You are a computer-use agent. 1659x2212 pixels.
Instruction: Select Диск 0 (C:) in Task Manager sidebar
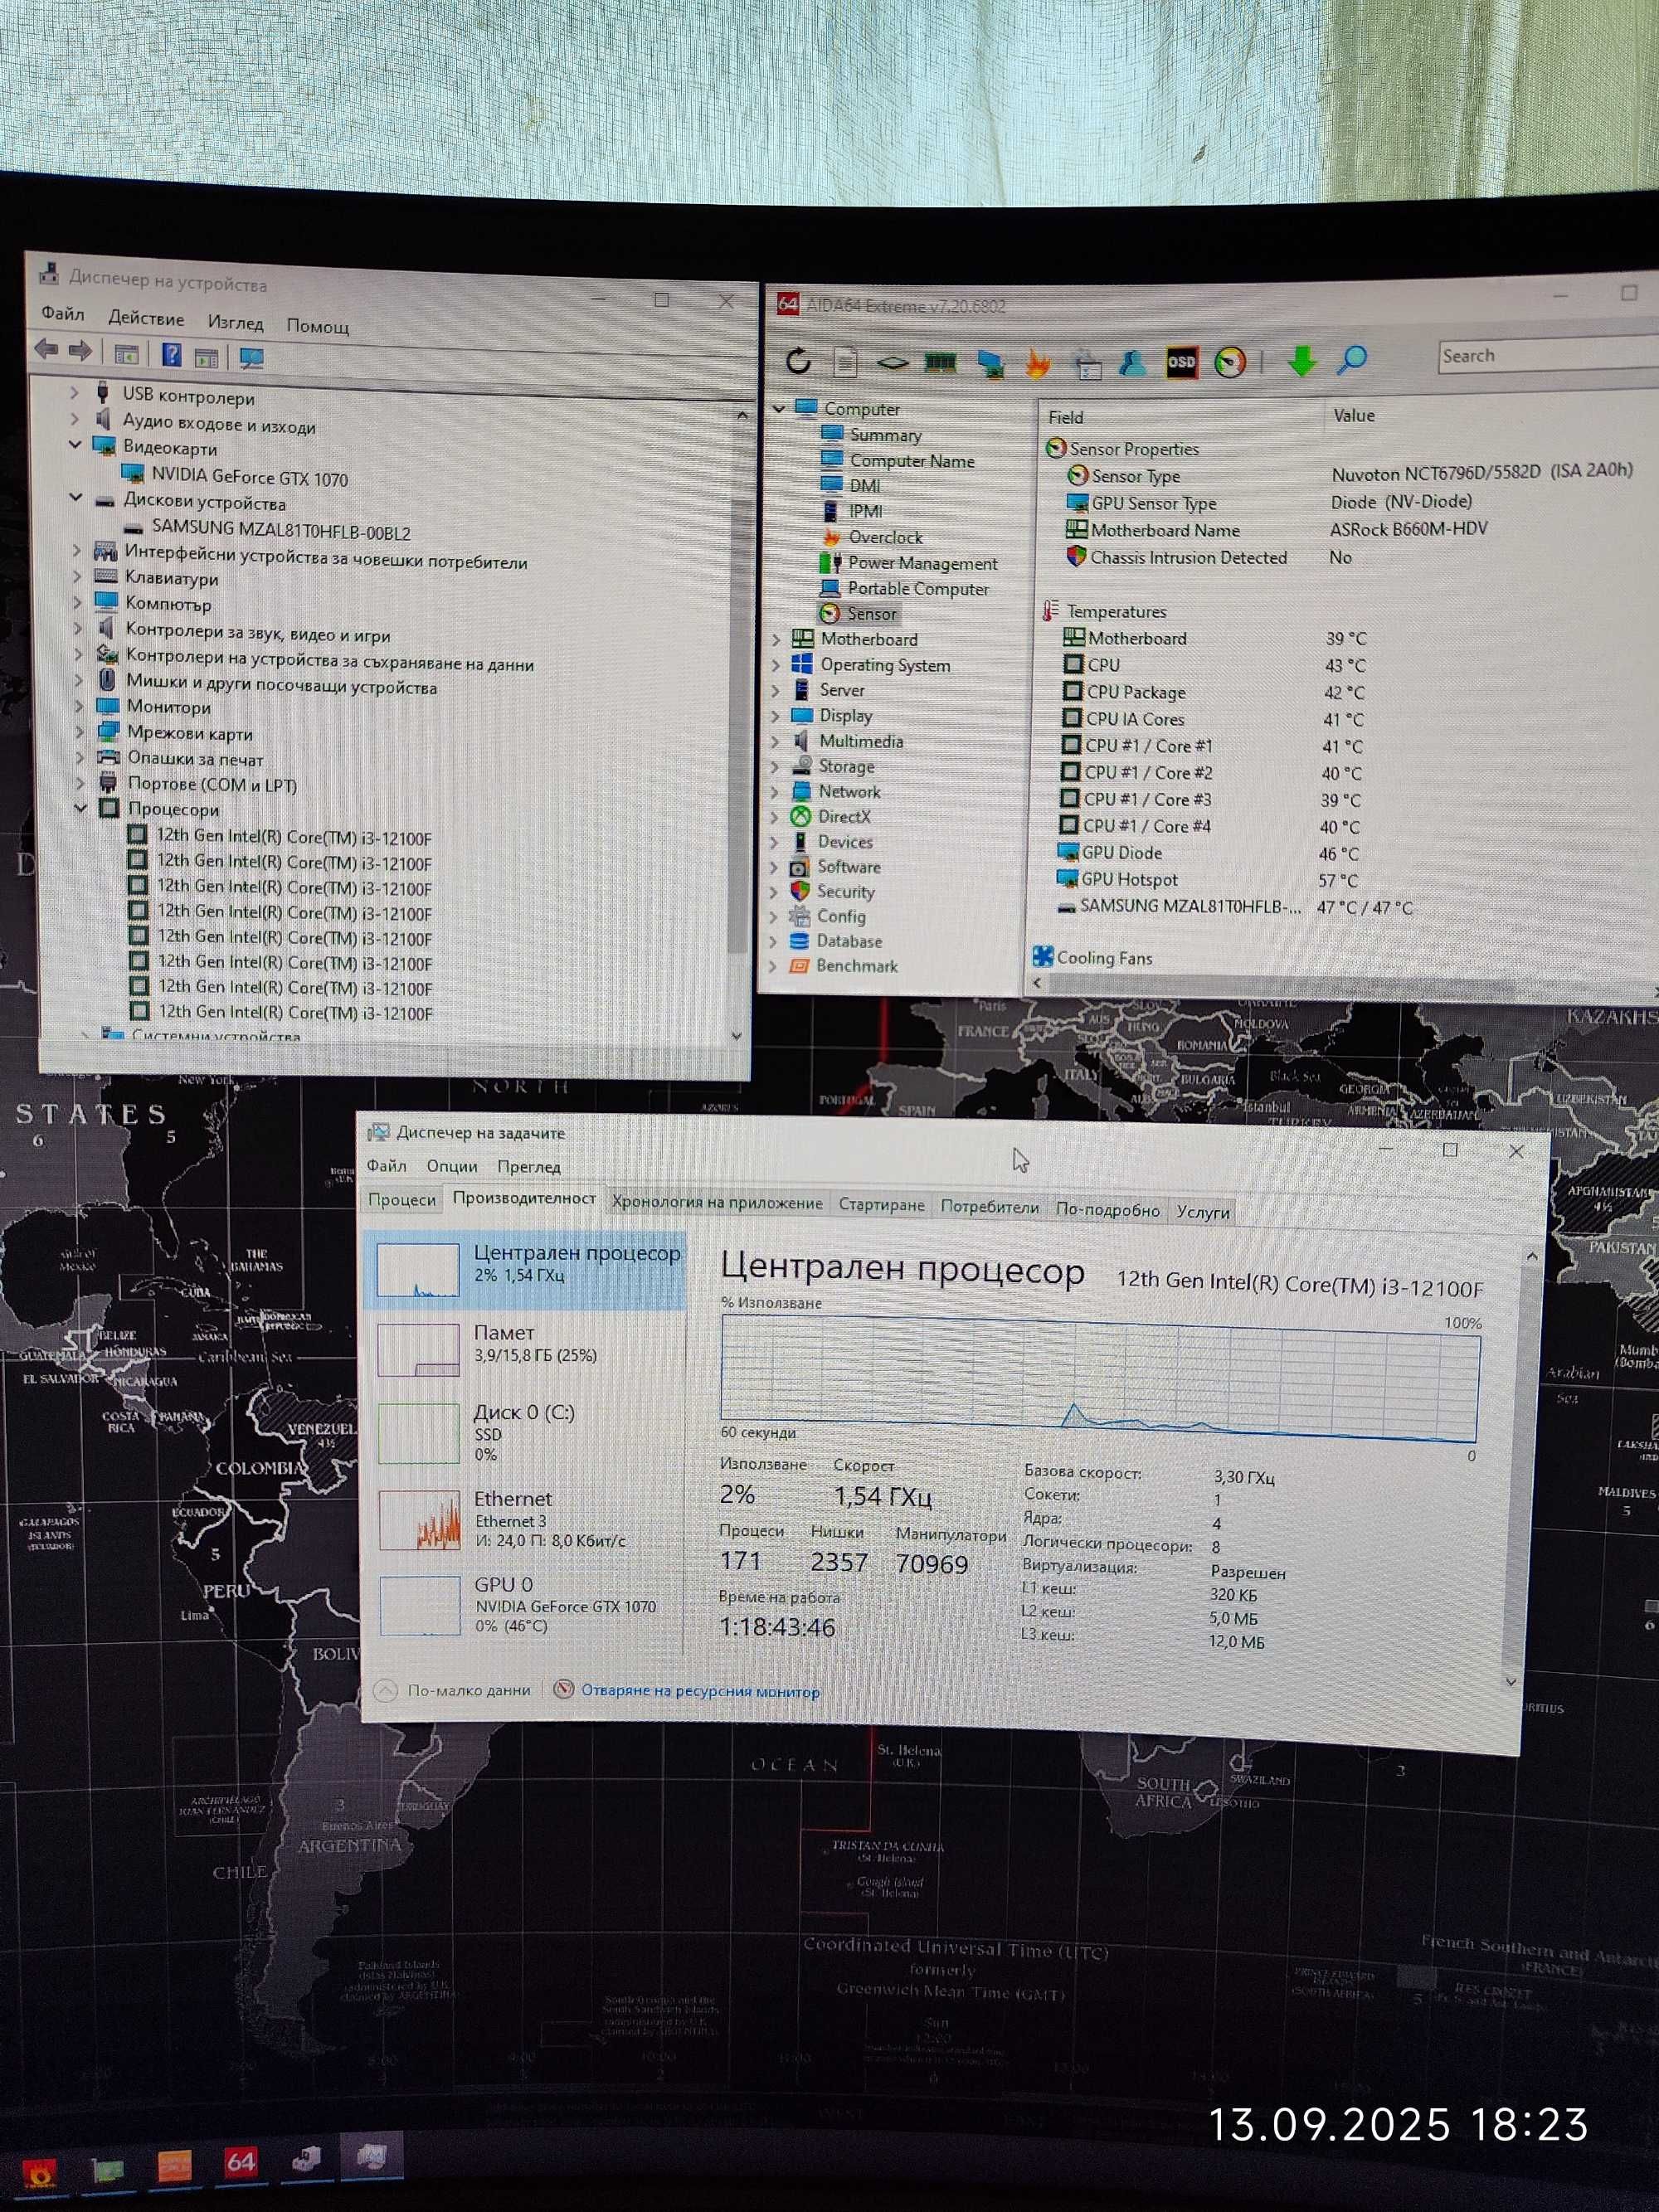pyautogui.click(x=526, y=1434)
